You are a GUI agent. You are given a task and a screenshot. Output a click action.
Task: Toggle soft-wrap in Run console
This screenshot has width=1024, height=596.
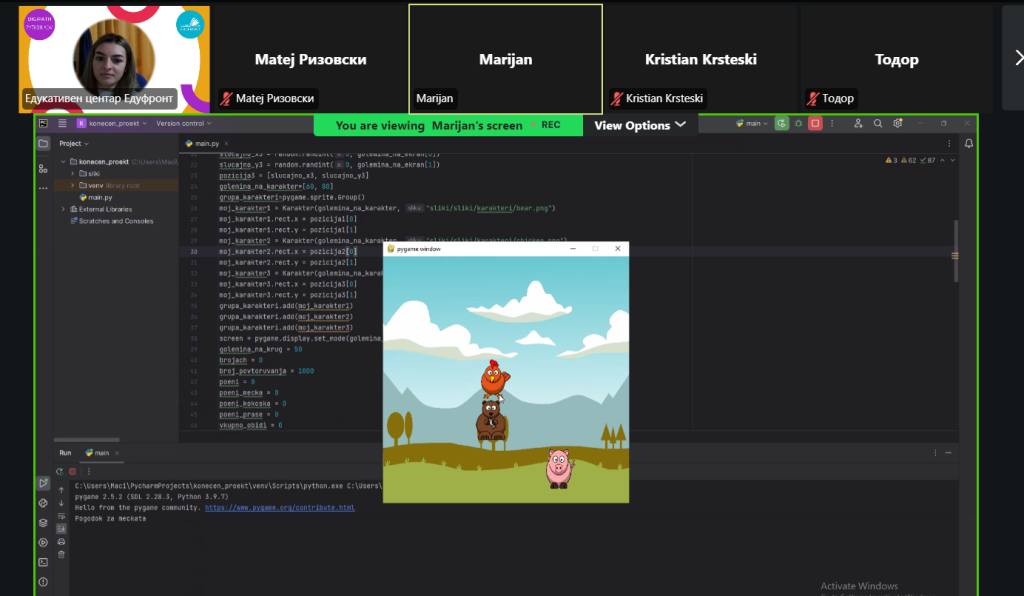pyautogui.click(x=62, y=515)
